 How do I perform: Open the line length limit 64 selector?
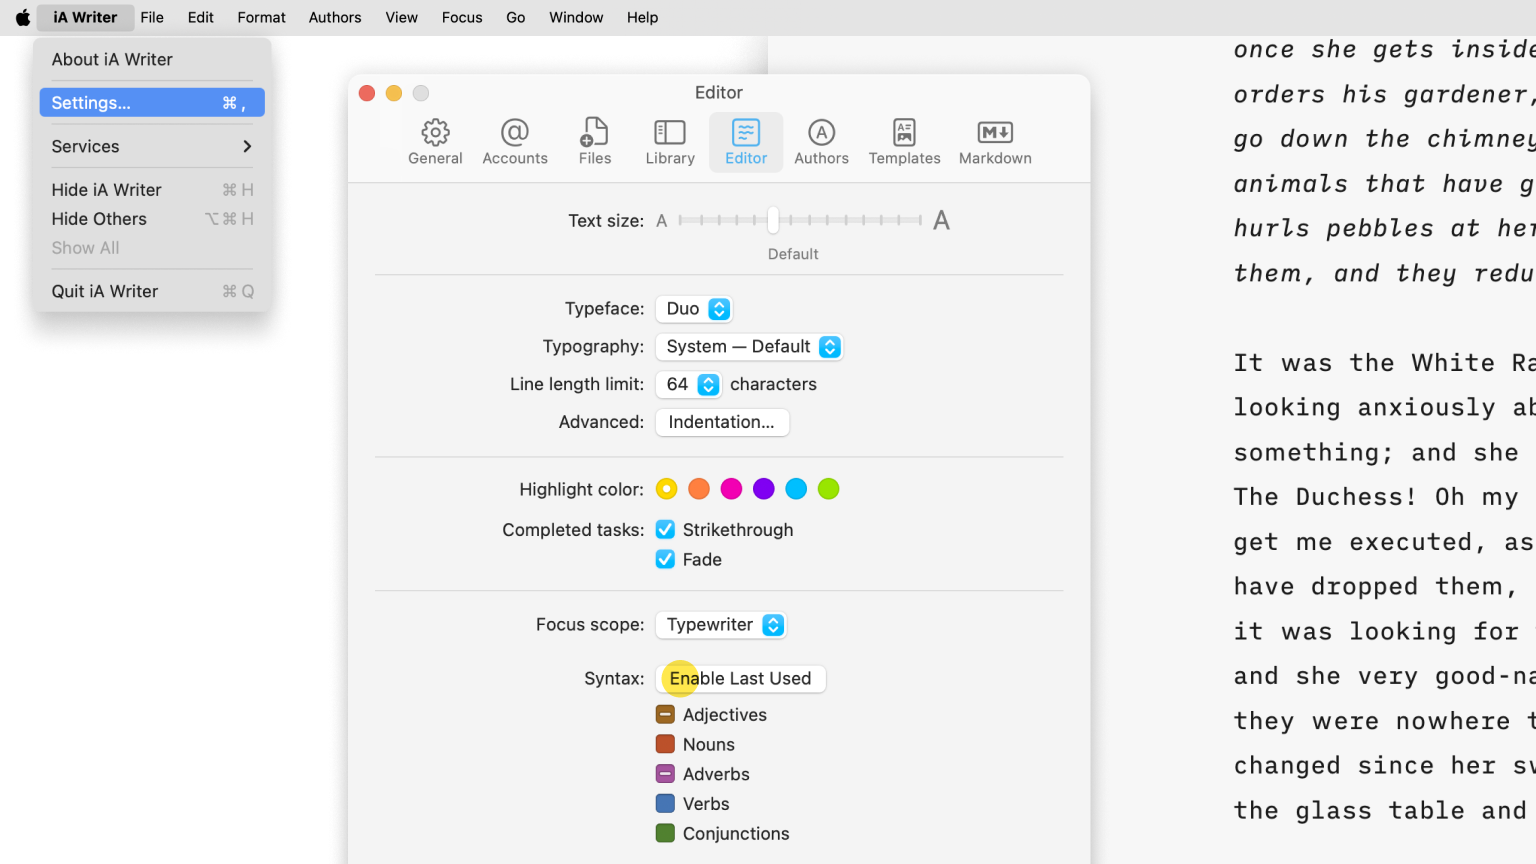[689, 385]
